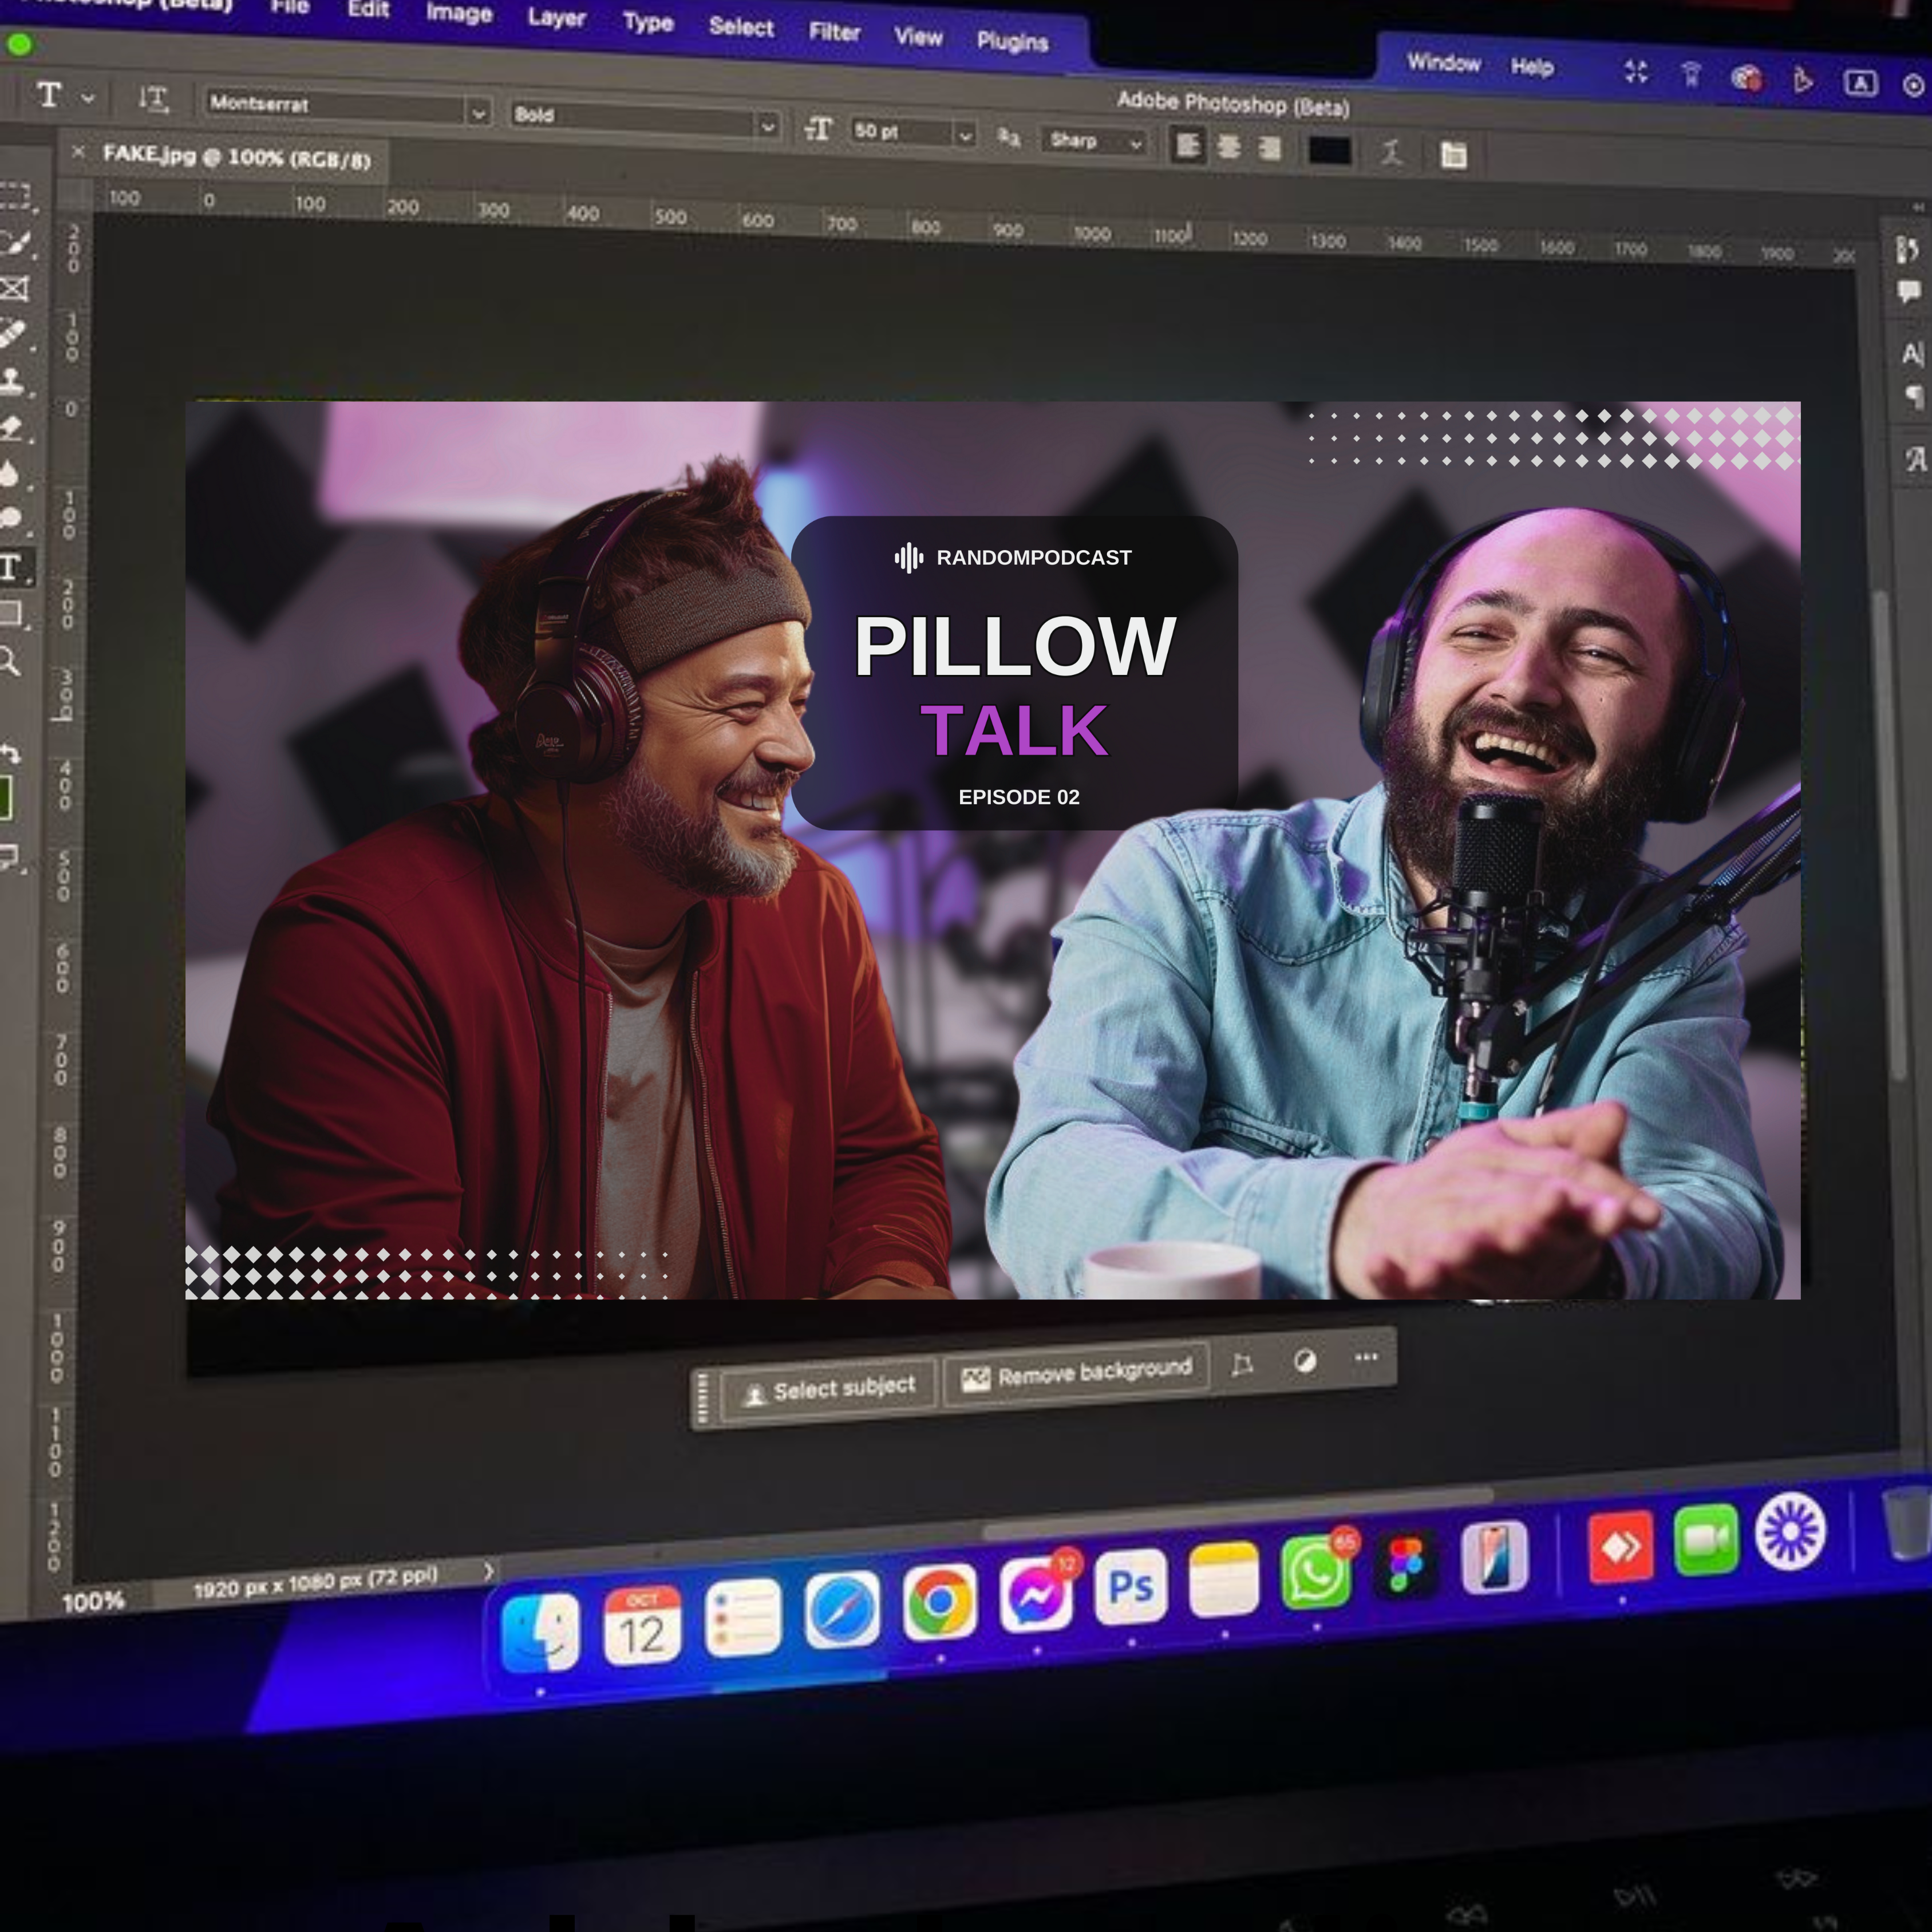Click the Create warped text icon
The image size is (1932, 1932).
click(x=1392, y=153)
